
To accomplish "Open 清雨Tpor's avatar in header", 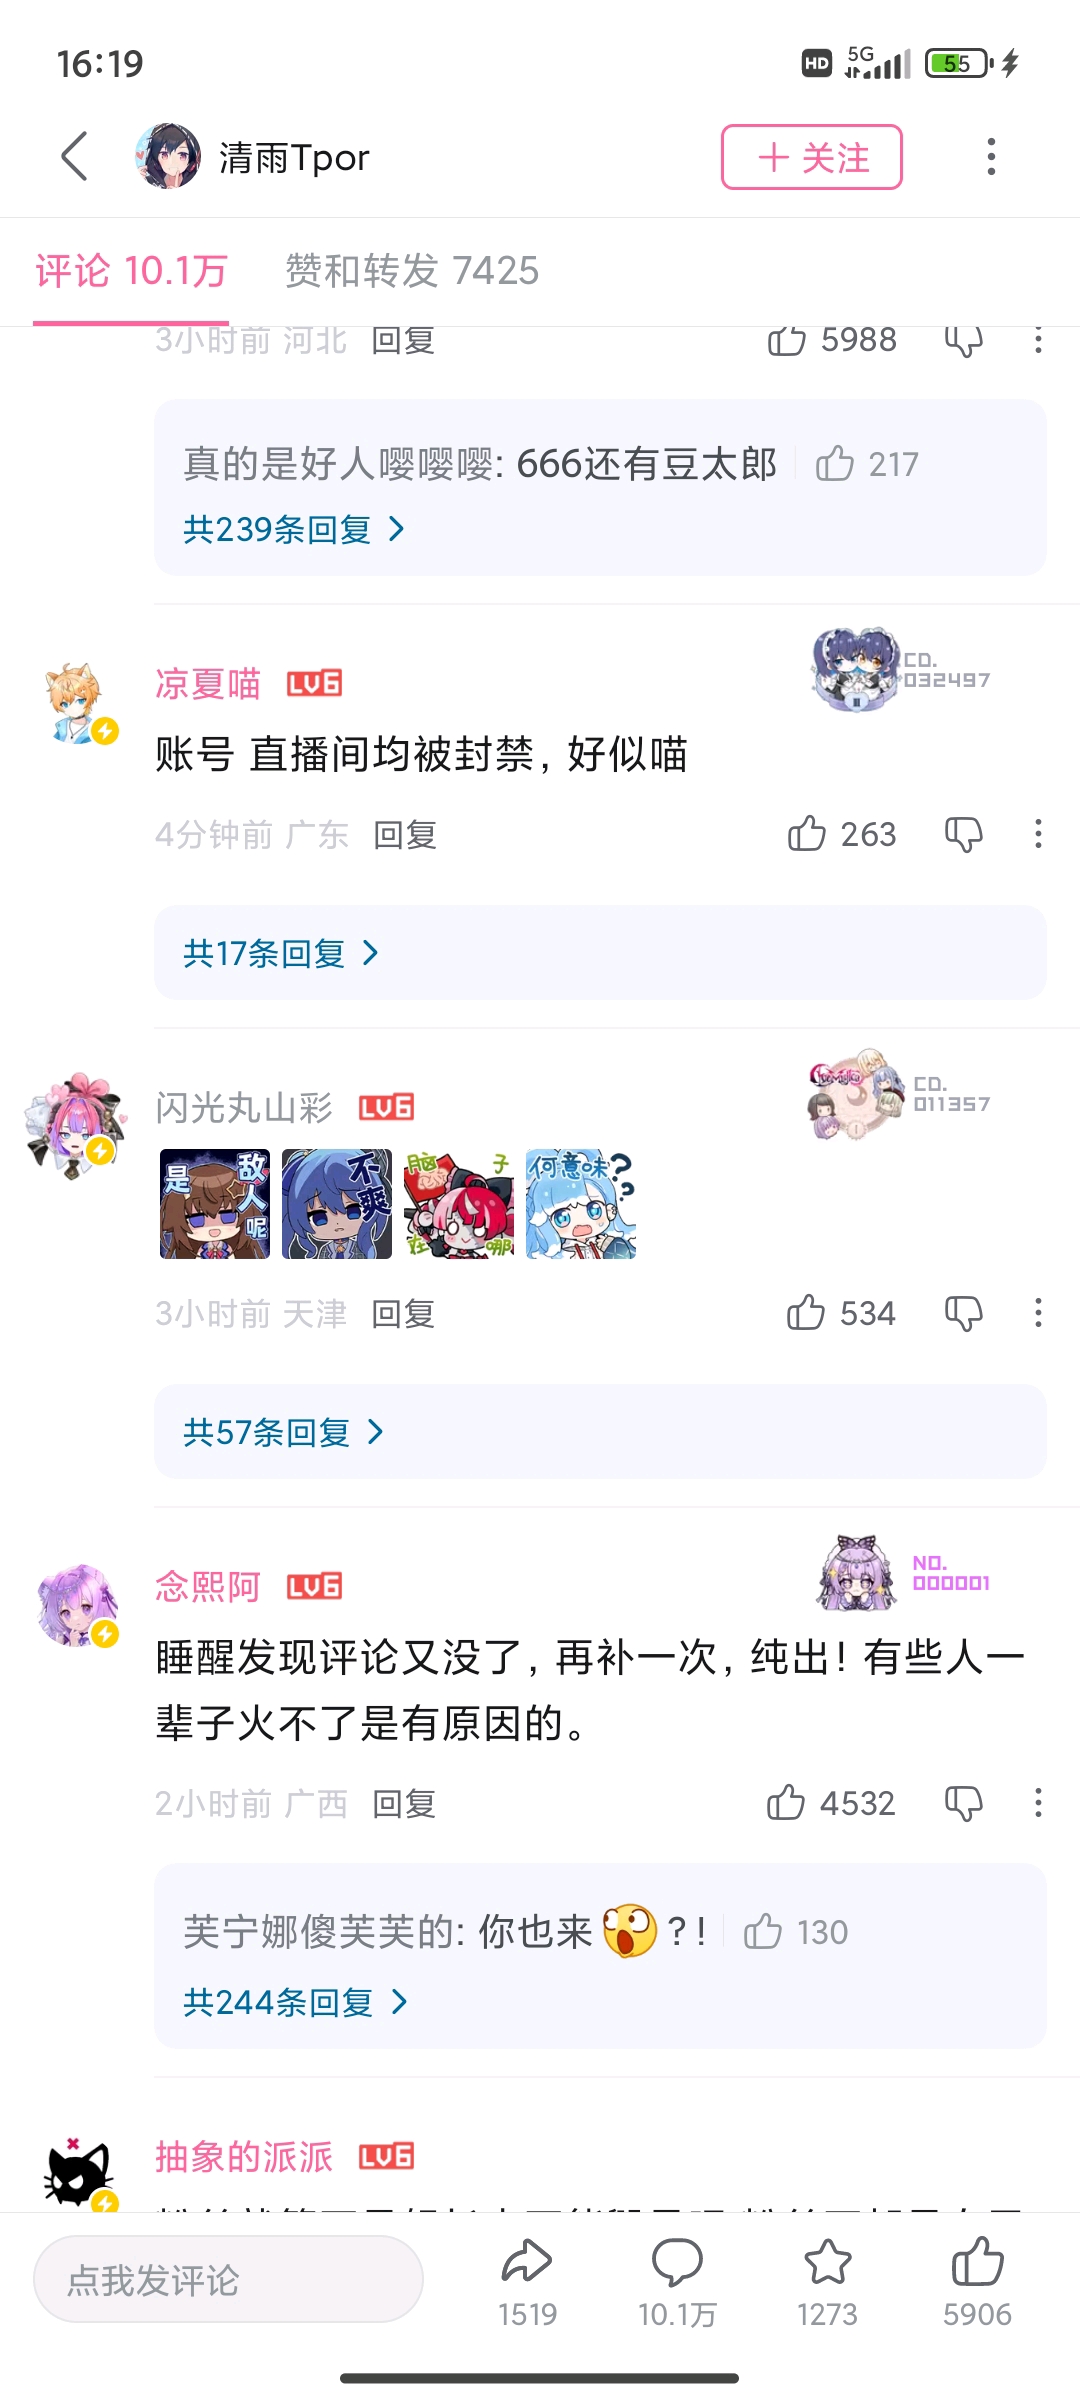I will tap(167, 156).
